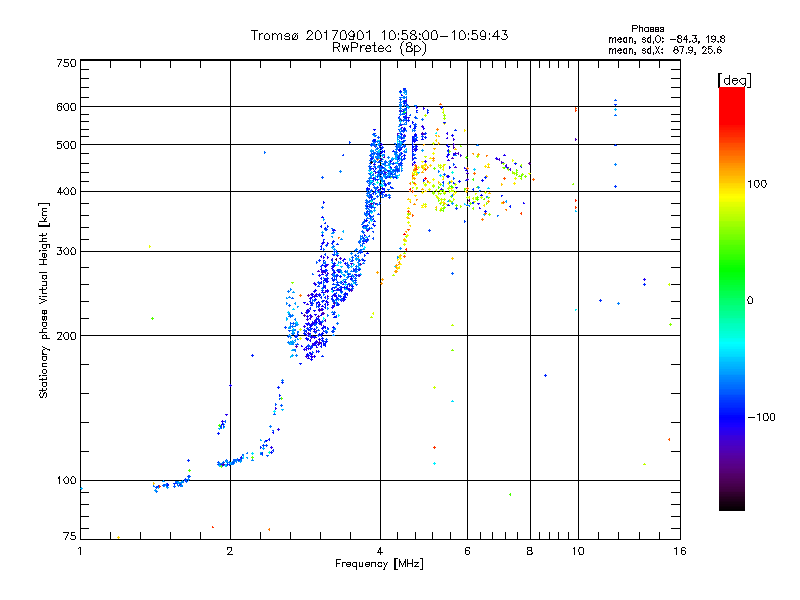Screen dimensions: 800x600
Task: Click the 'Stationary phase Virtual Height [km]' axis label
Action: point(44,301)
